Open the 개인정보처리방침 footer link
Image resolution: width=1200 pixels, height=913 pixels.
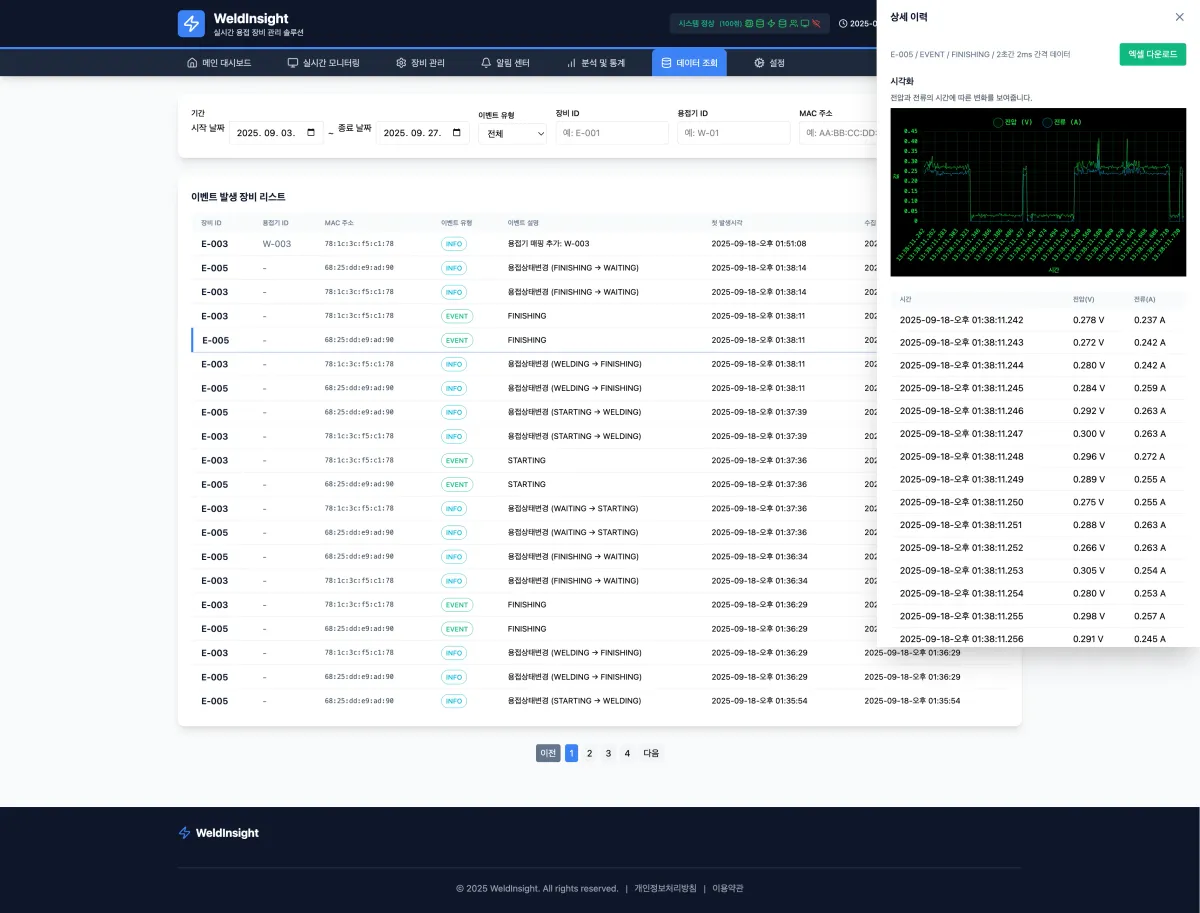pos(665,888)
